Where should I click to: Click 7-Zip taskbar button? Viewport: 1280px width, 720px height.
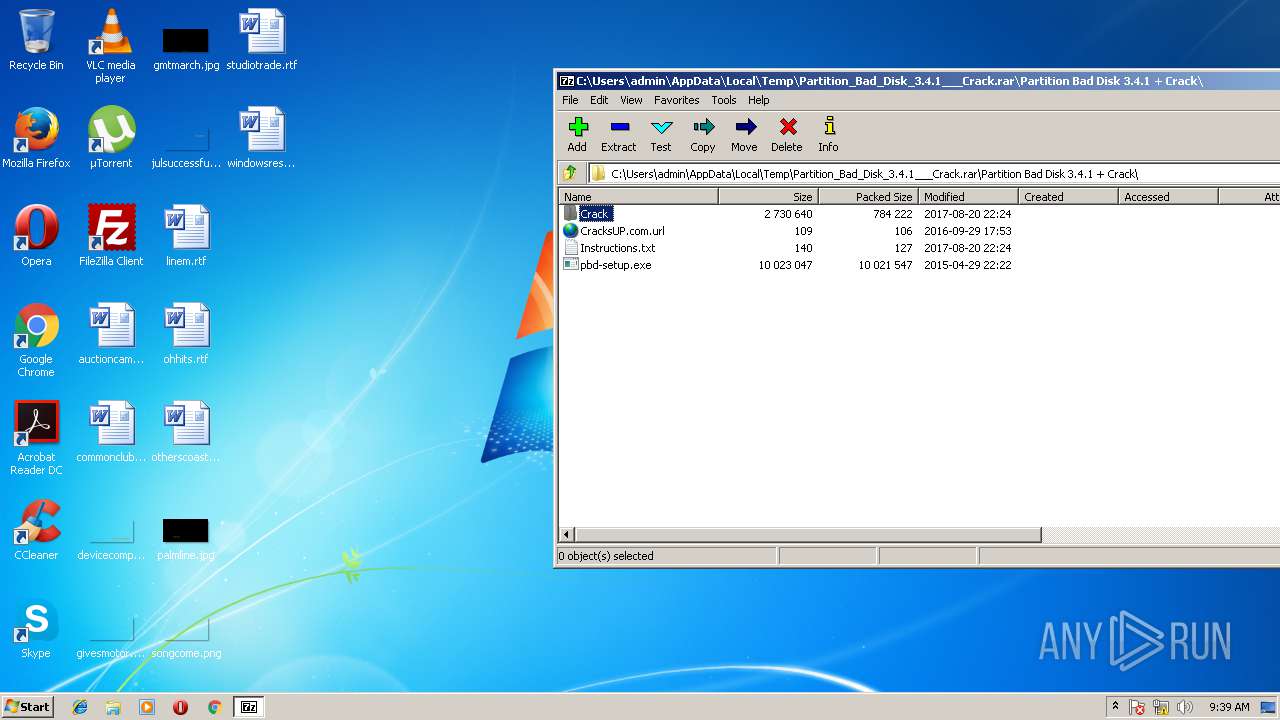(x=248, y=707)
